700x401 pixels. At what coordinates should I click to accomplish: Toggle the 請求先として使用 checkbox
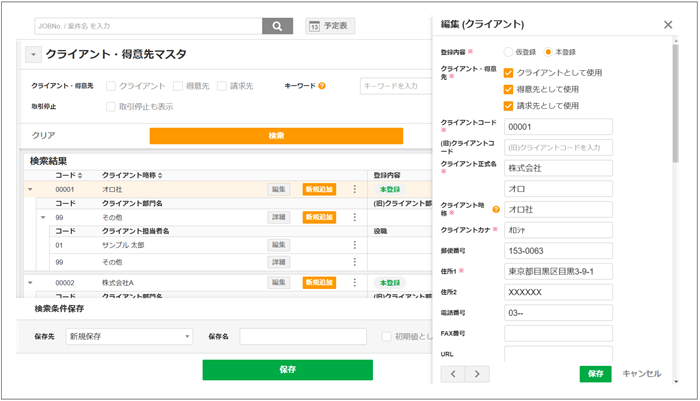(x=509, y=105)
